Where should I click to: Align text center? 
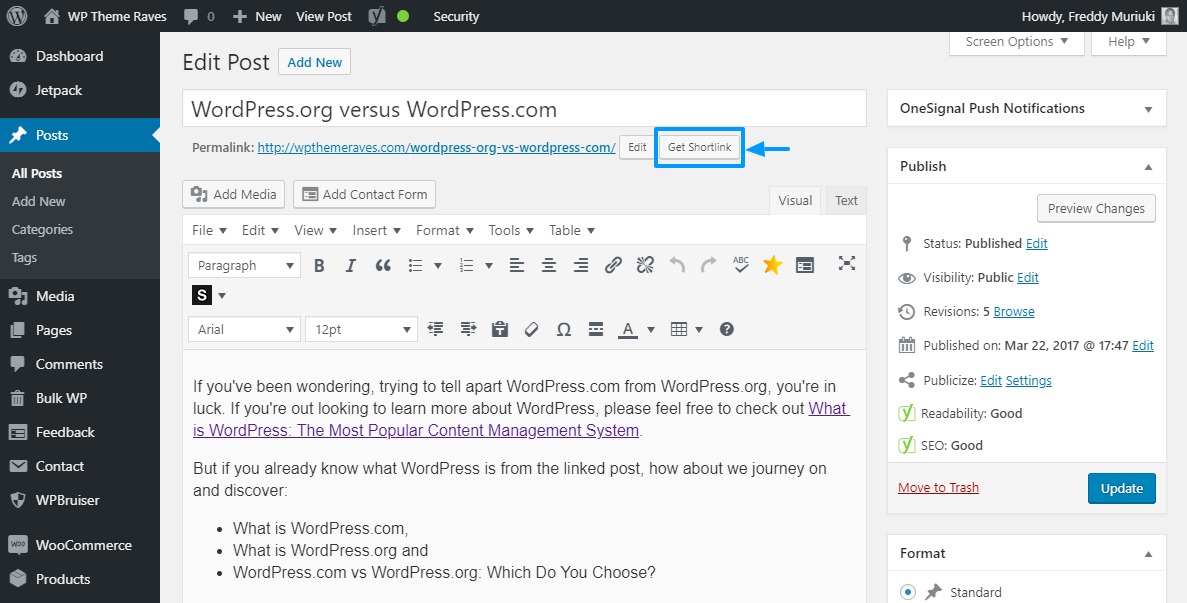[x=549, y=265]
